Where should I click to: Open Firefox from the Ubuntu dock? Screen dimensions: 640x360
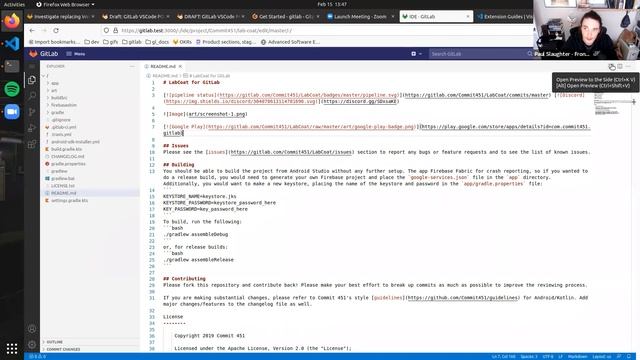click(12, 21)
